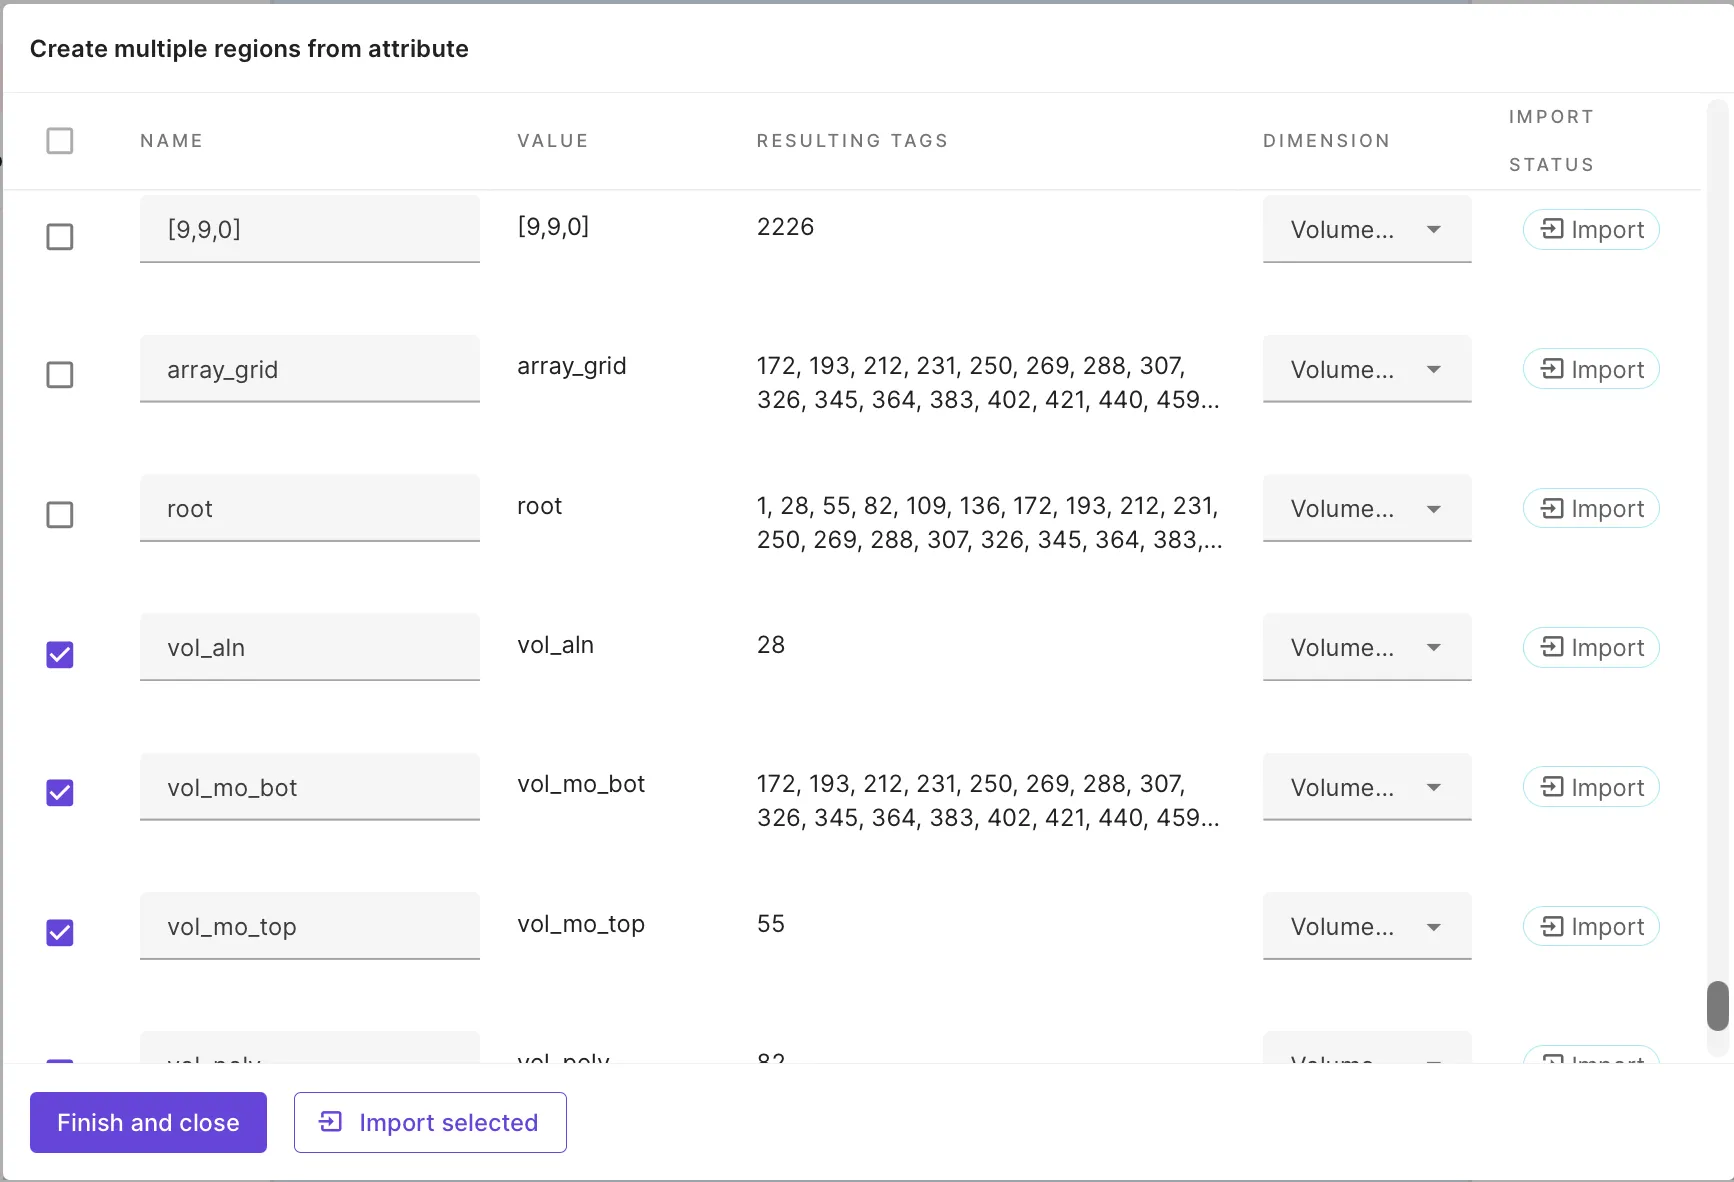
Task: Click the vol_mo_top text in the Value column
Action: (581, 924)
